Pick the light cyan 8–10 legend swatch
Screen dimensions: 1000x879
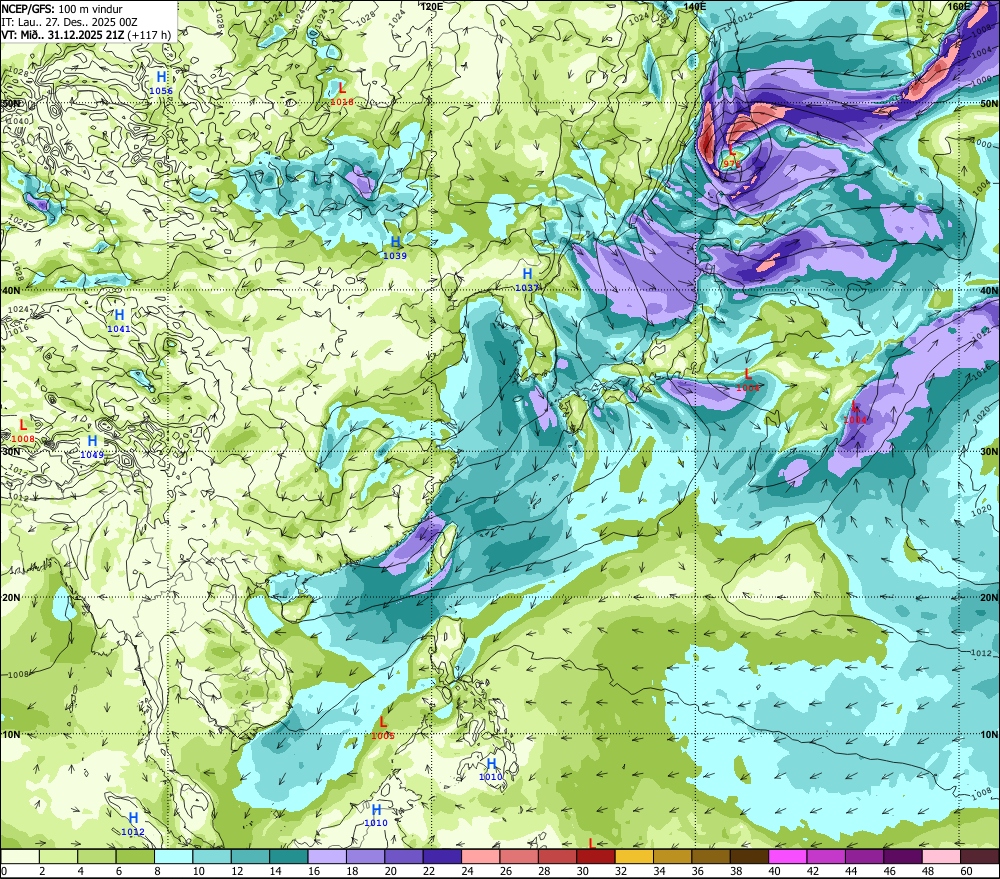[x=173, y=857]
